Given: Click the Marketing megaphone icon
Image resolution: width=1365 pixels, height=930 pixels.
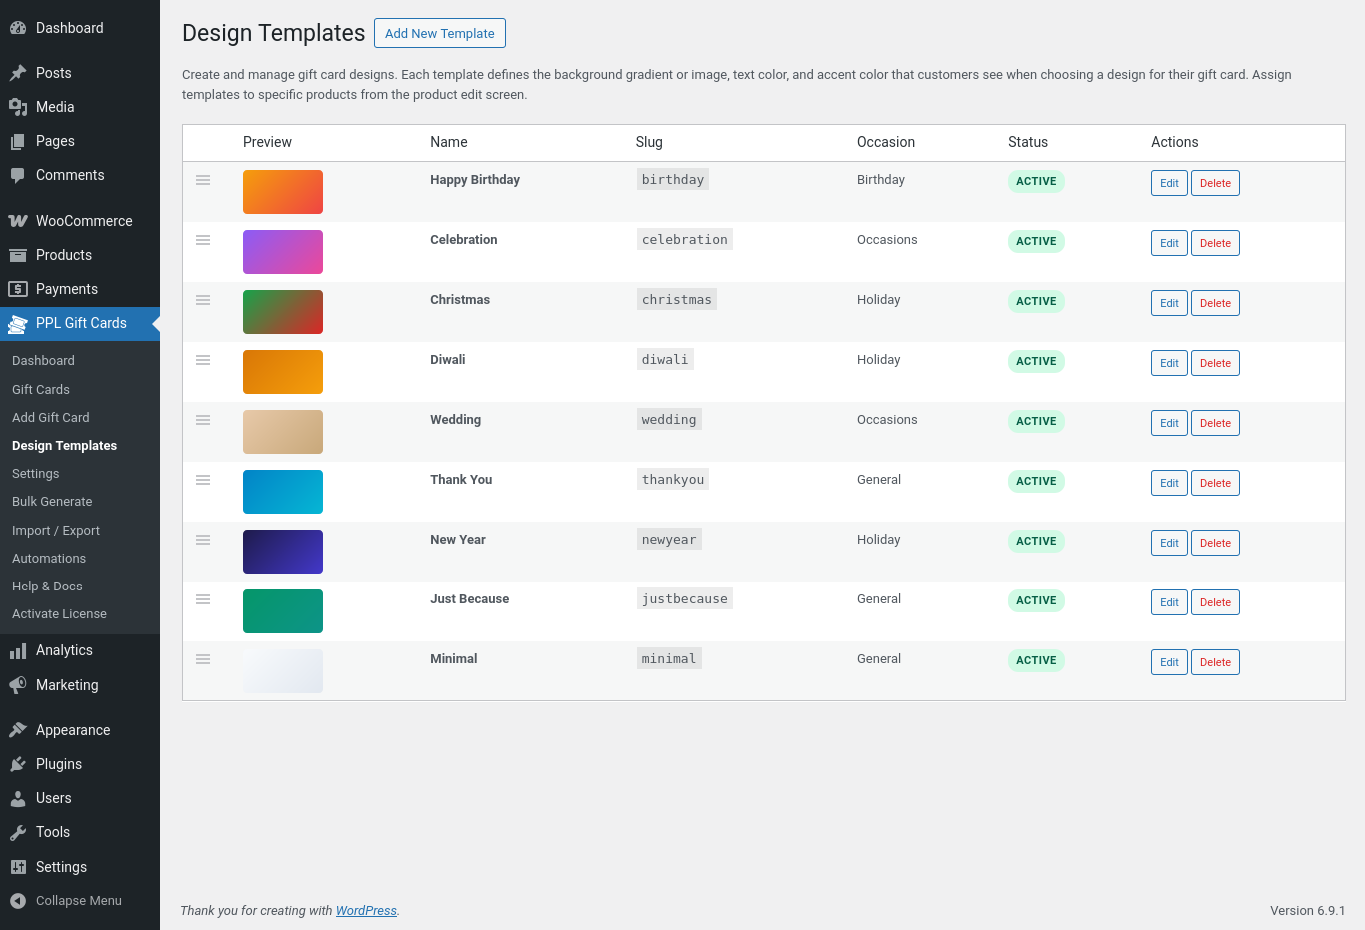Looking at the screenshot, I should click(18, 685).
